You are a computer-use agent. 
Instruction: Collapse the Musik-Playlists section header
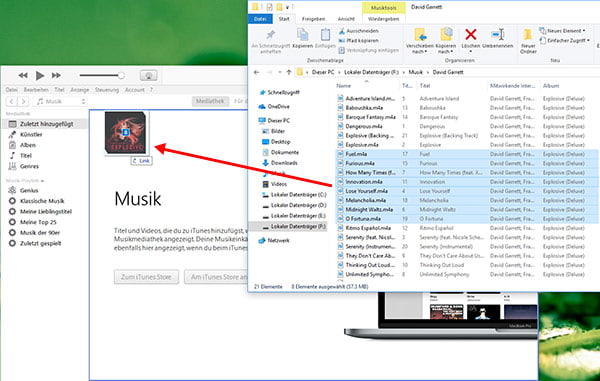(25, 181)
